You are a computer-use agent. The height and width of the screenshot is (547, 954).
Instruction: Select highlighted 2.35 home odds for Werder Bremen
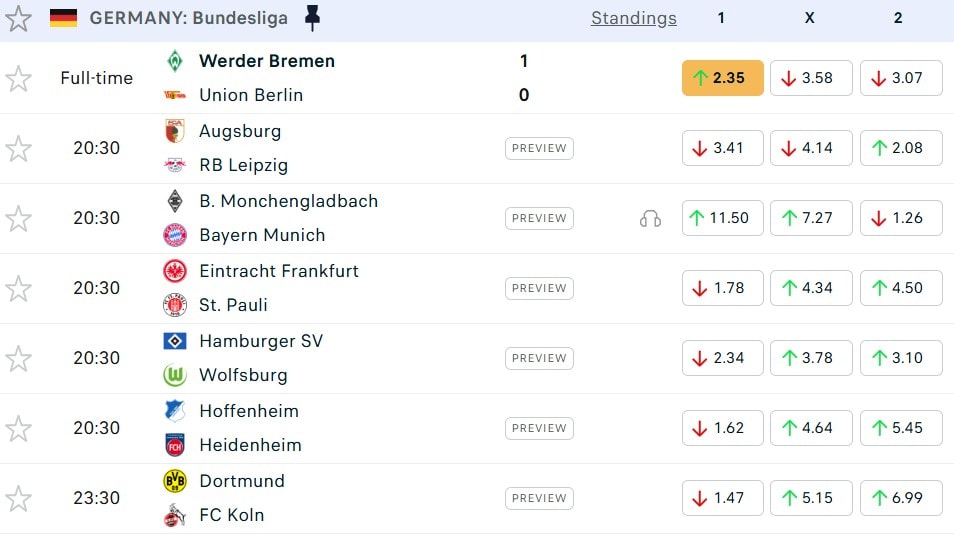point(722,78)
